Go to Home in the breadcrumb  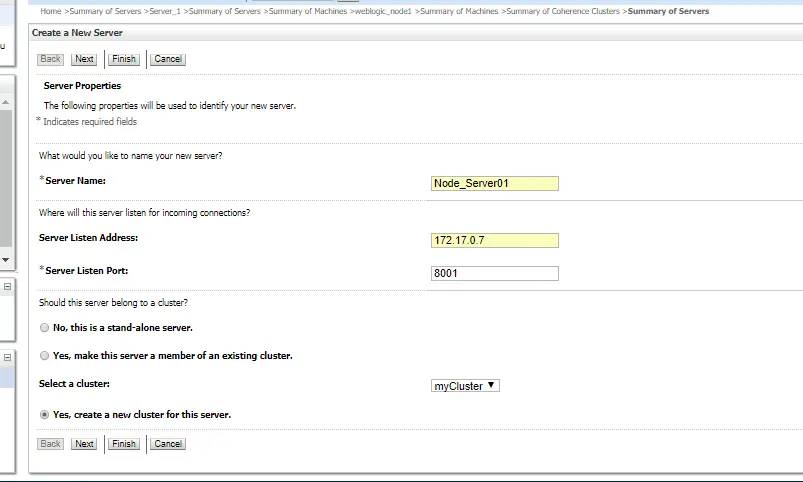pos(51,11)
